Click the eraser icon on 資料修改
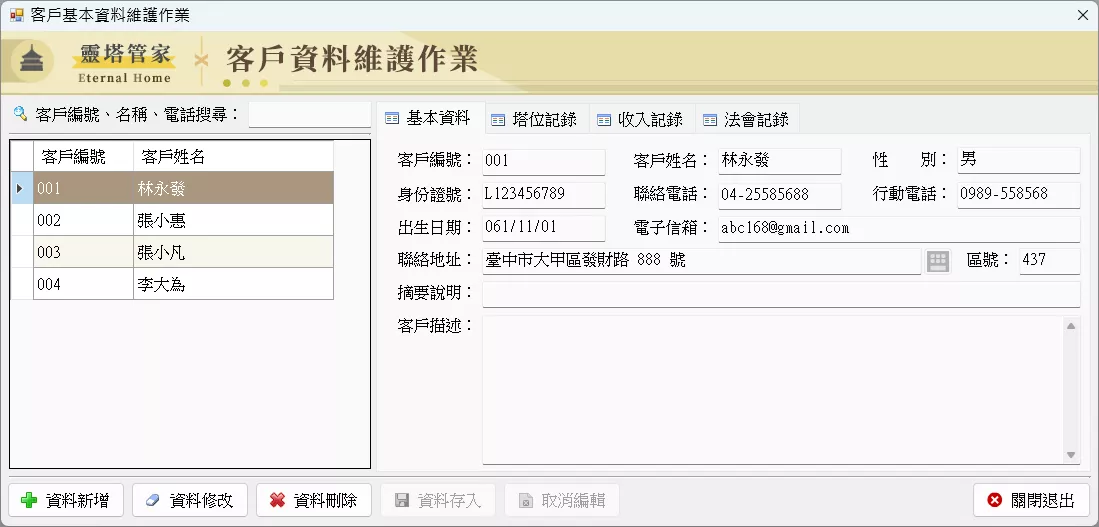Viewport: 1099px width, 527px height. (152, 500)
